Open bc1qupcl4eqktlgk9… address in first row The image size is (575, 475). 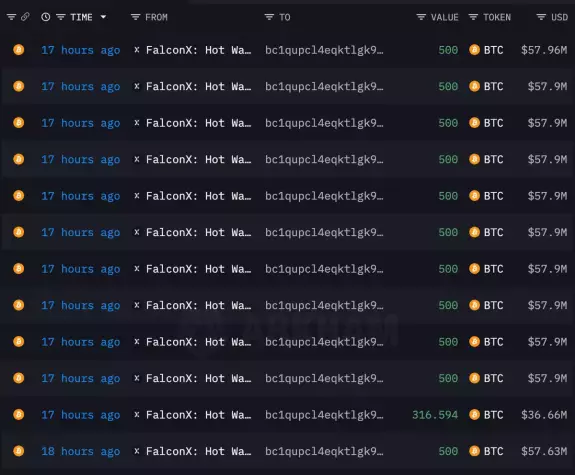[324, 50]
